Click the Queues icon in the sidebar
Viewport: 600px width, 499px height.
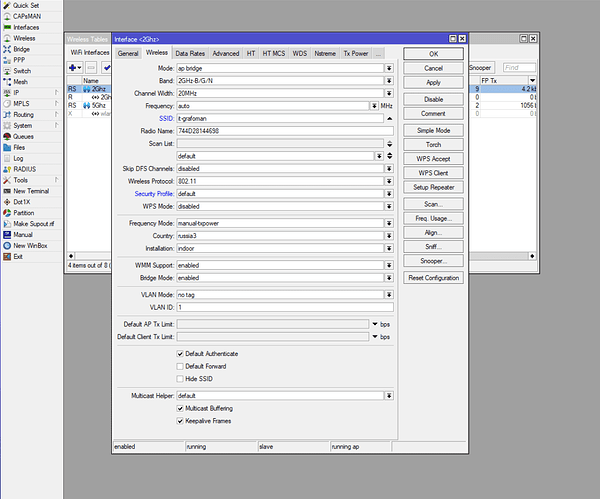point(6,136)
